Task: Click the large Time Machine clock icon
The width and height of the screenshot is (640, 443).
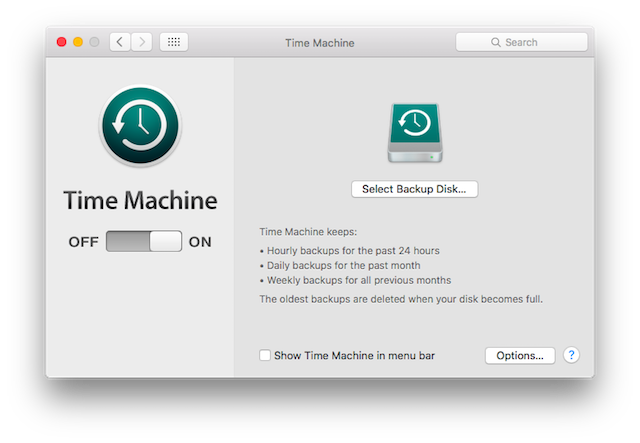Action: tap(140, 125)
